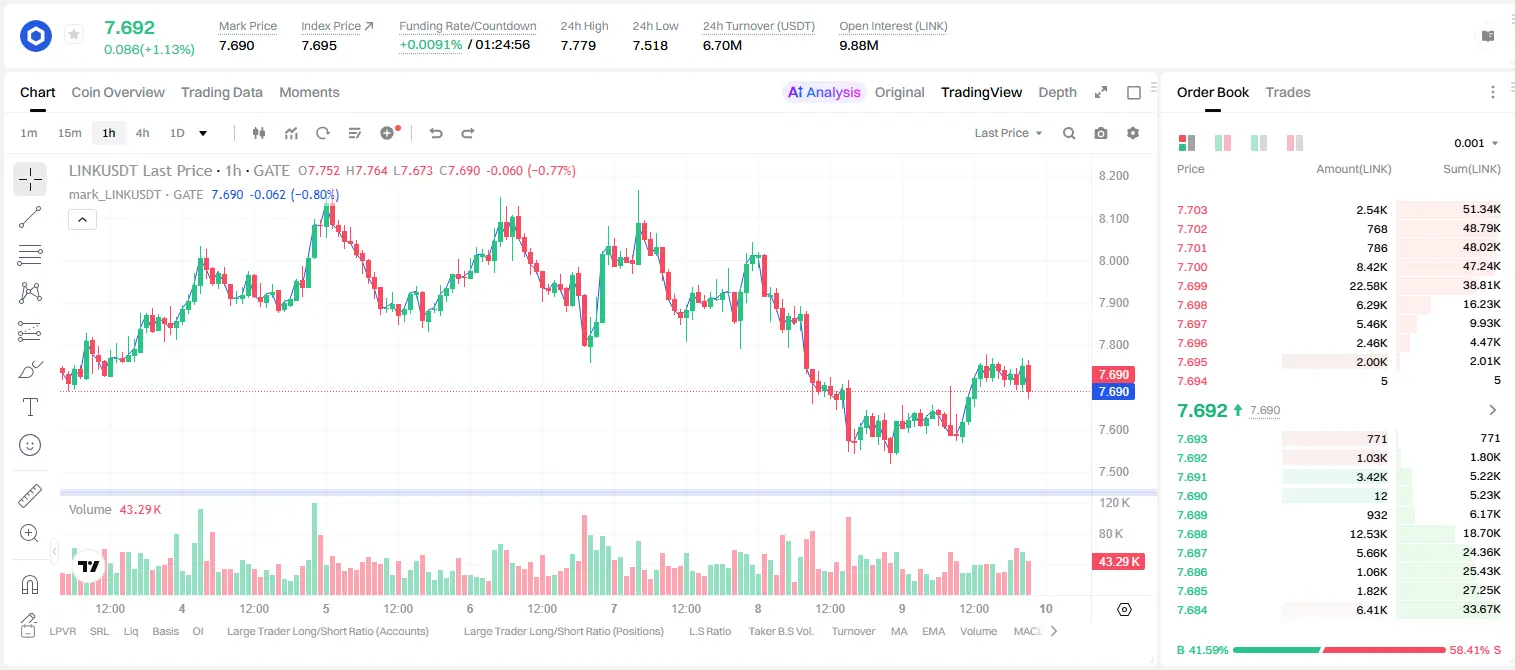Select the trend line drawing tool
1515x670 pixels.
pos(30,217)
